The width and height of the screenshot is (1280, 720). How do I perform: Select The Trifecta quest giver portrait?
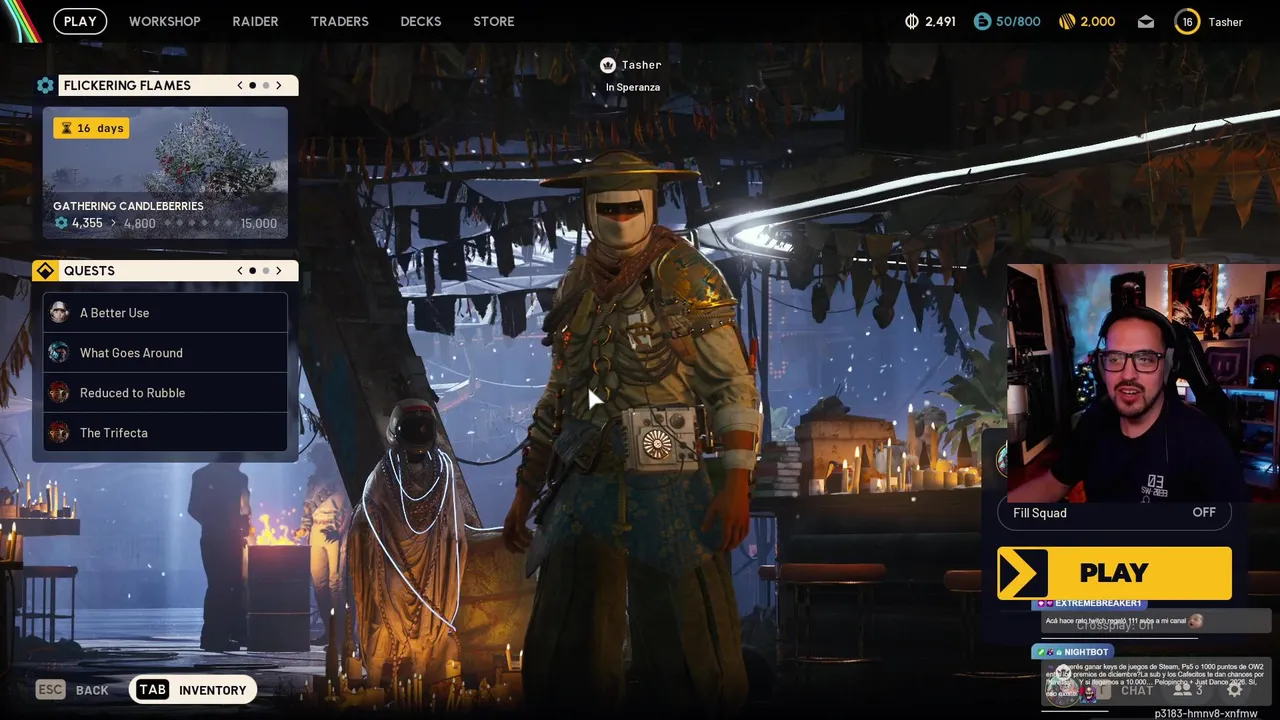(59, 433)
